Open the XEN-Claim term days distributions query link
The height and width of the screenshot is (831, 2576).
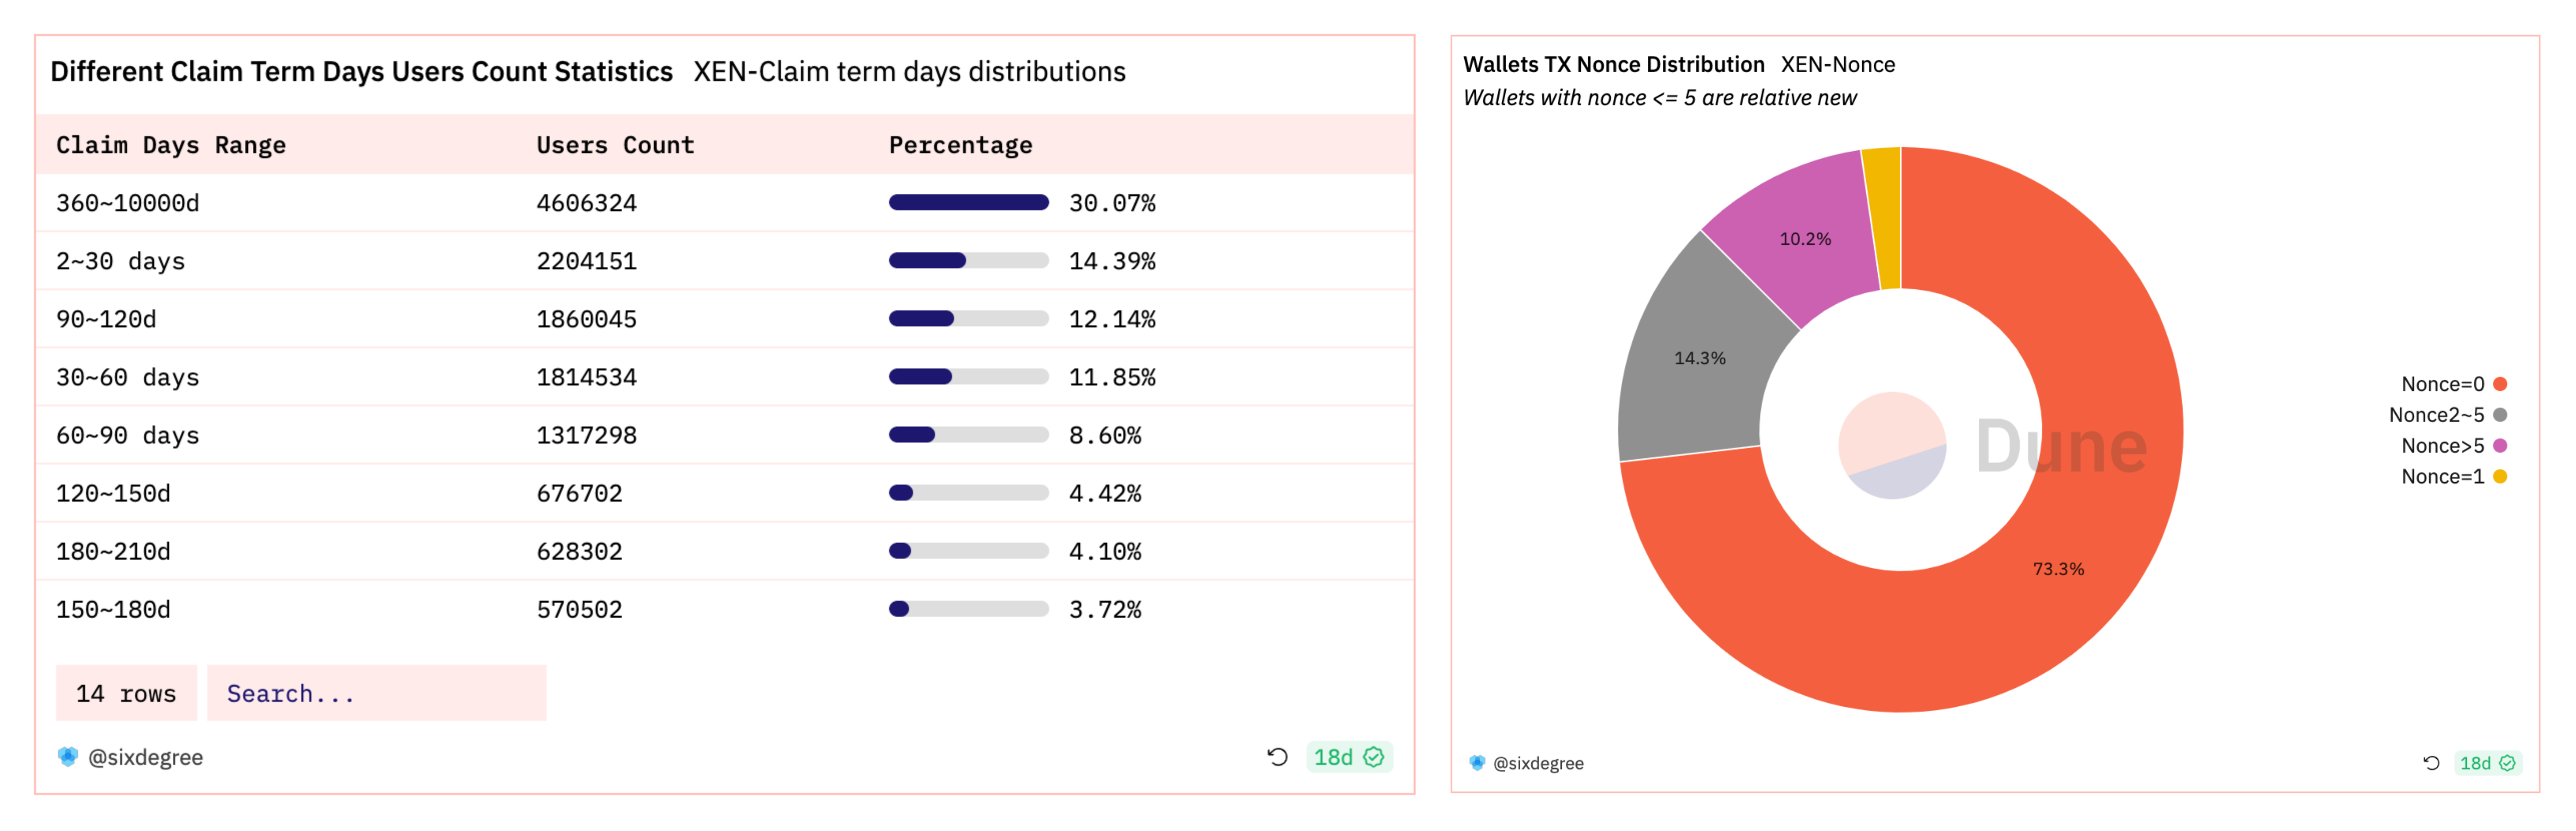click(909, 72)
